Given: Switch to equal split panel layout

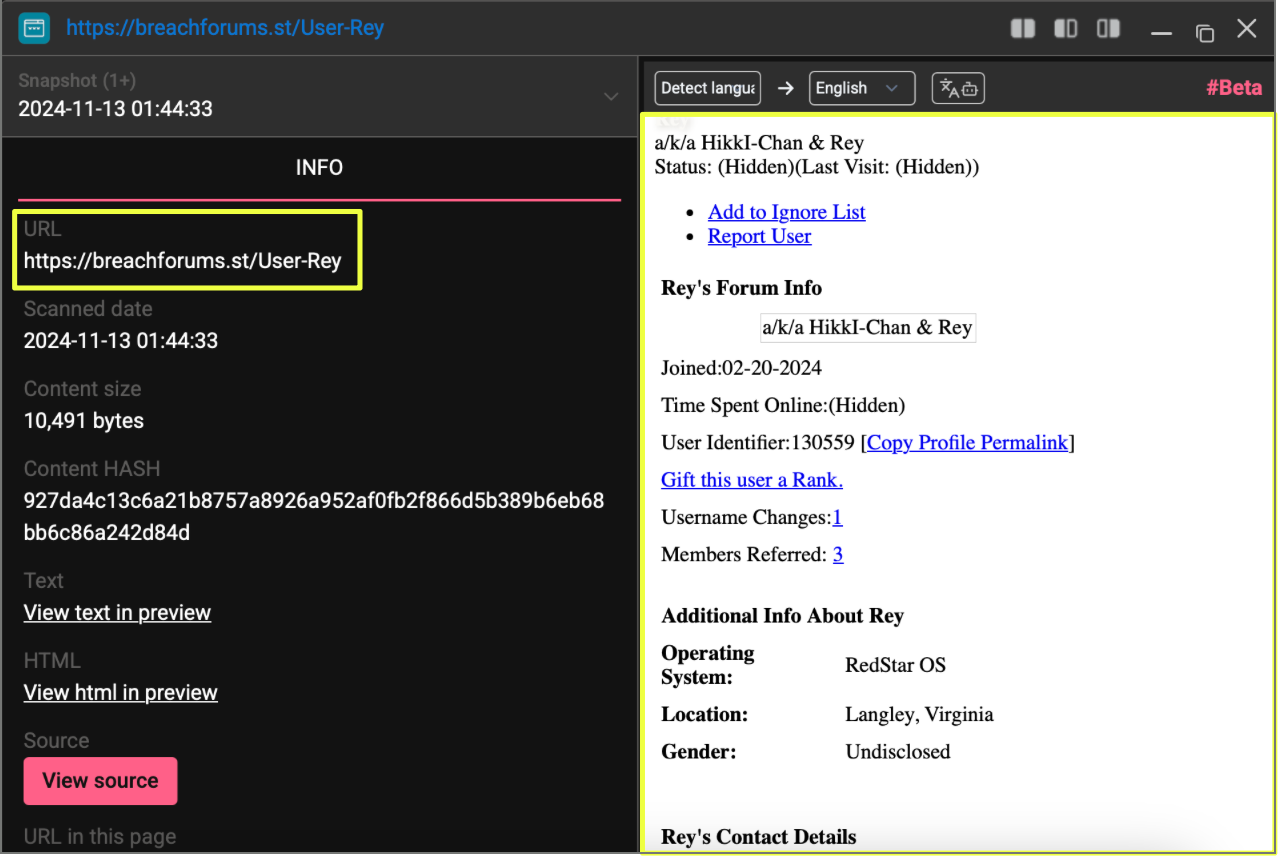Looking at the screenshot, I should 1023,29.
